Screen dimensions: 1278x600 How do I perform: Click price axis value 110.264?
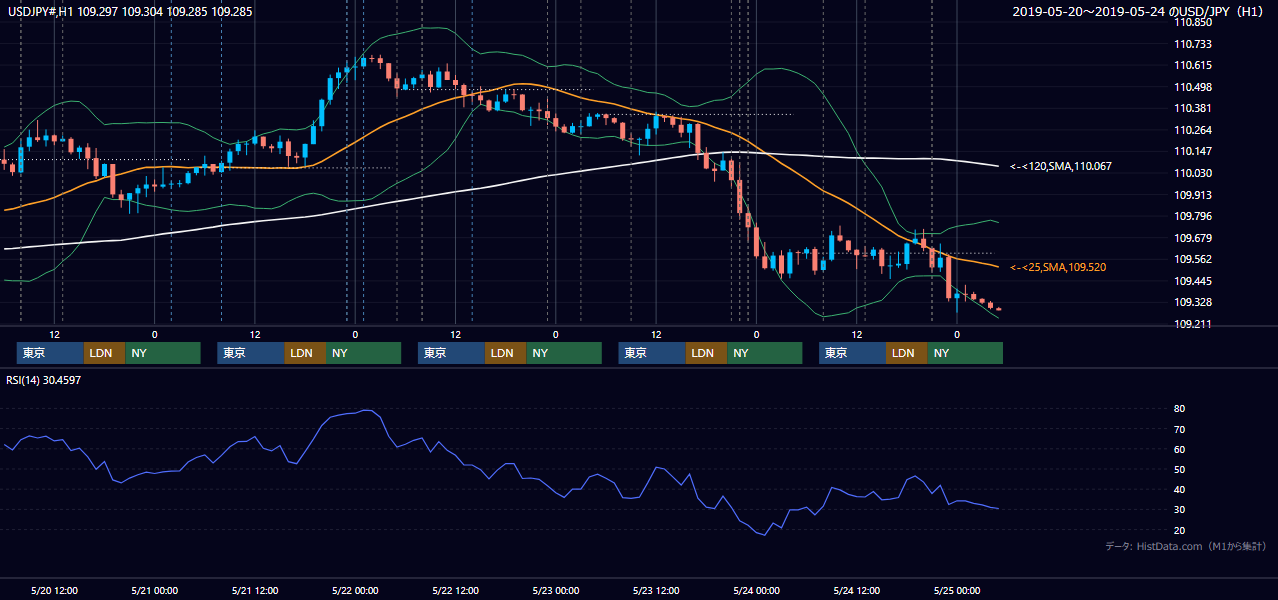[1193, 130]
